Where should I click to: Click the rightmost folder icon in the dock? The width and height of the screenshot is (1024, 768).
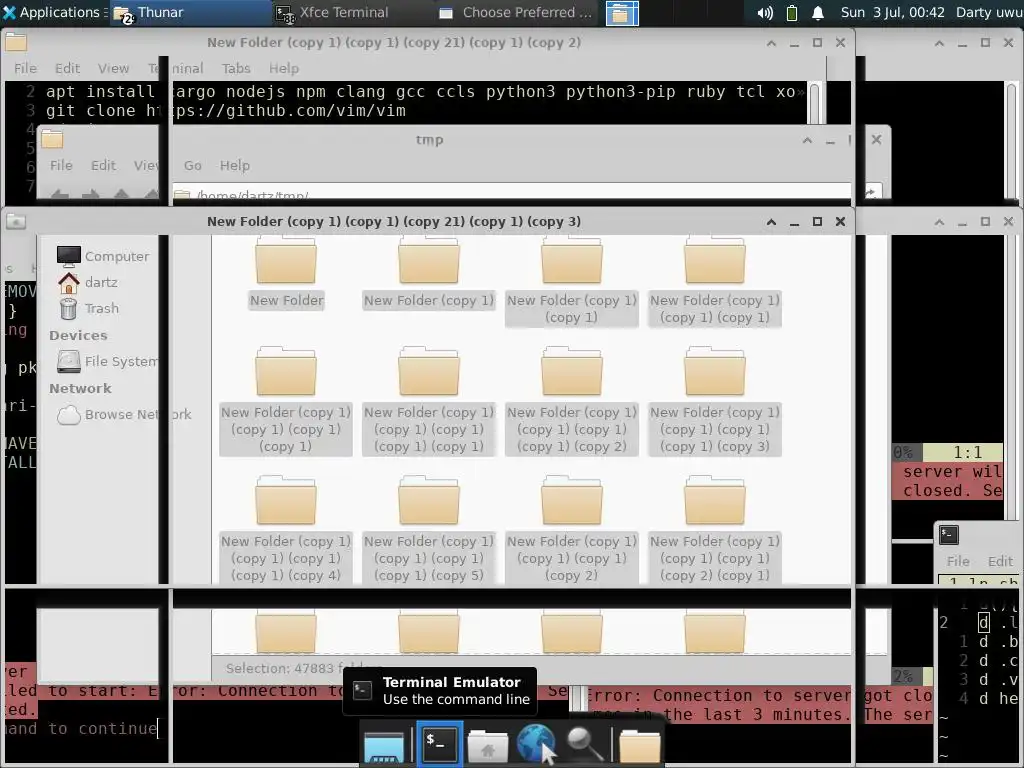click(640, 746)
